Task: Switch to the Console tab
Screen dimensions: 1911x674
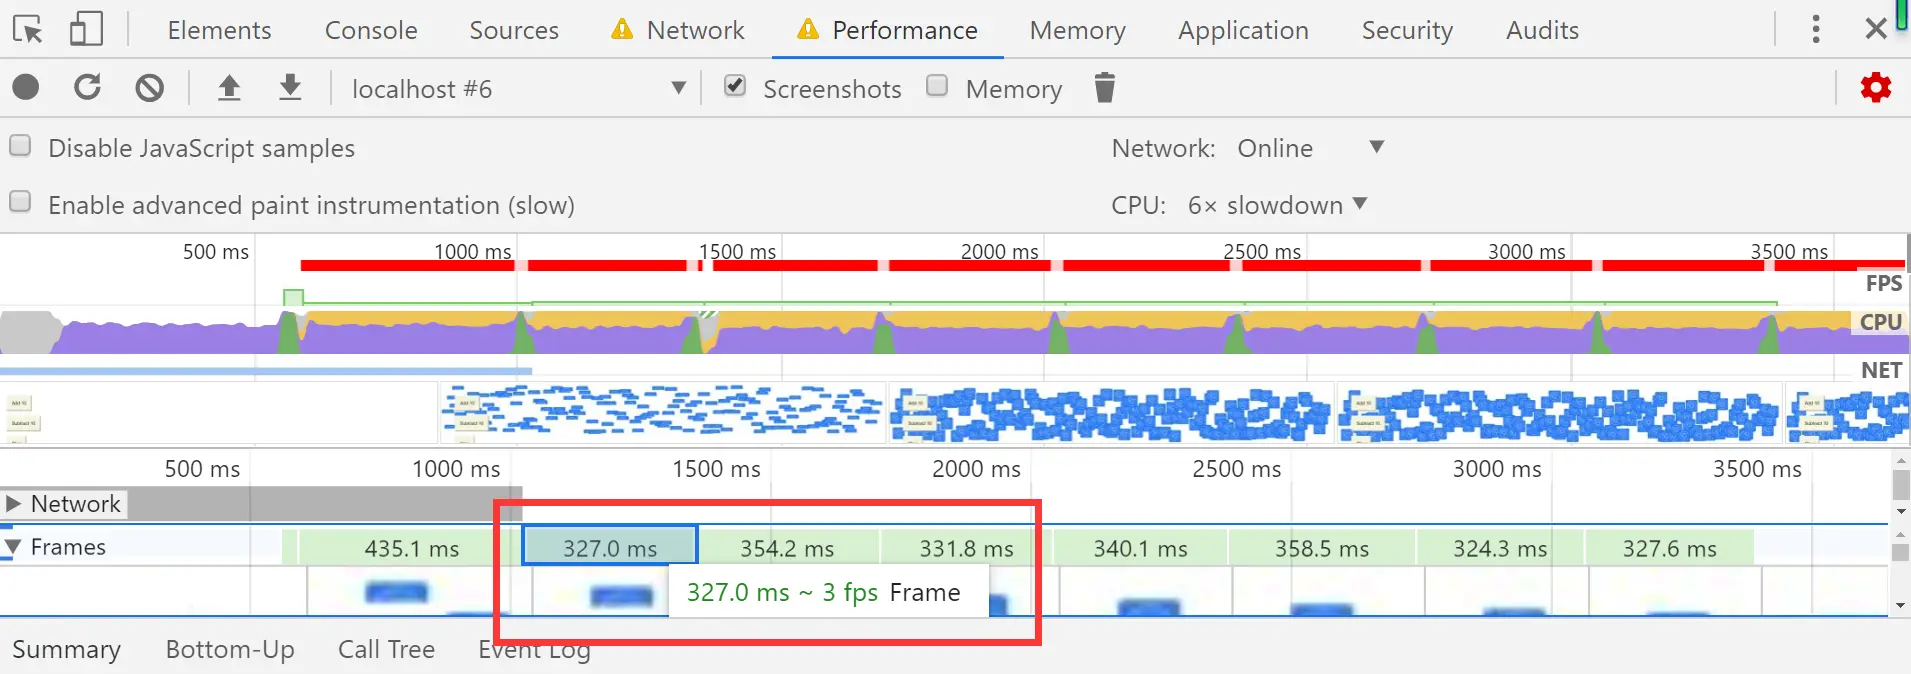Action: pyautogui.click(x=371, y=30)
